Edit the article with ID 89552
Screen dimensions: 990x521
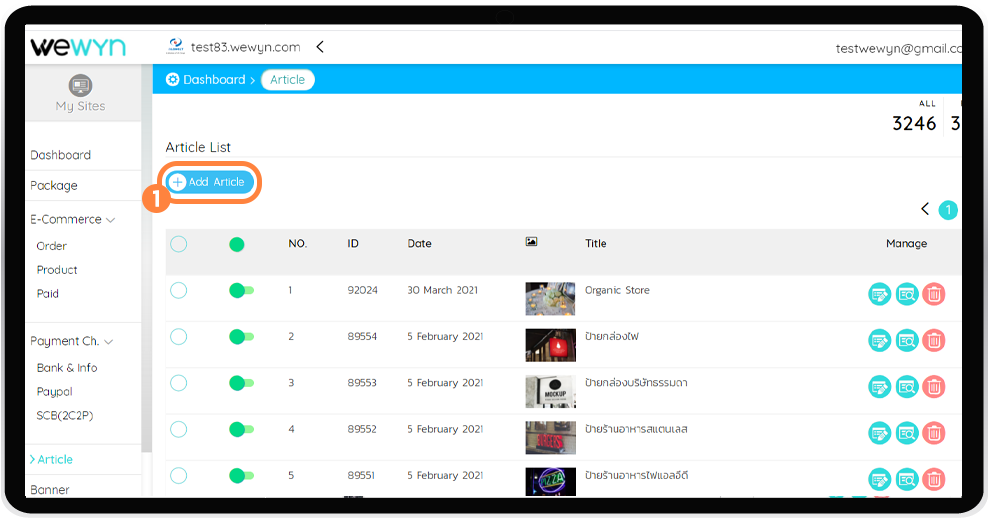[x=880, y=433]
